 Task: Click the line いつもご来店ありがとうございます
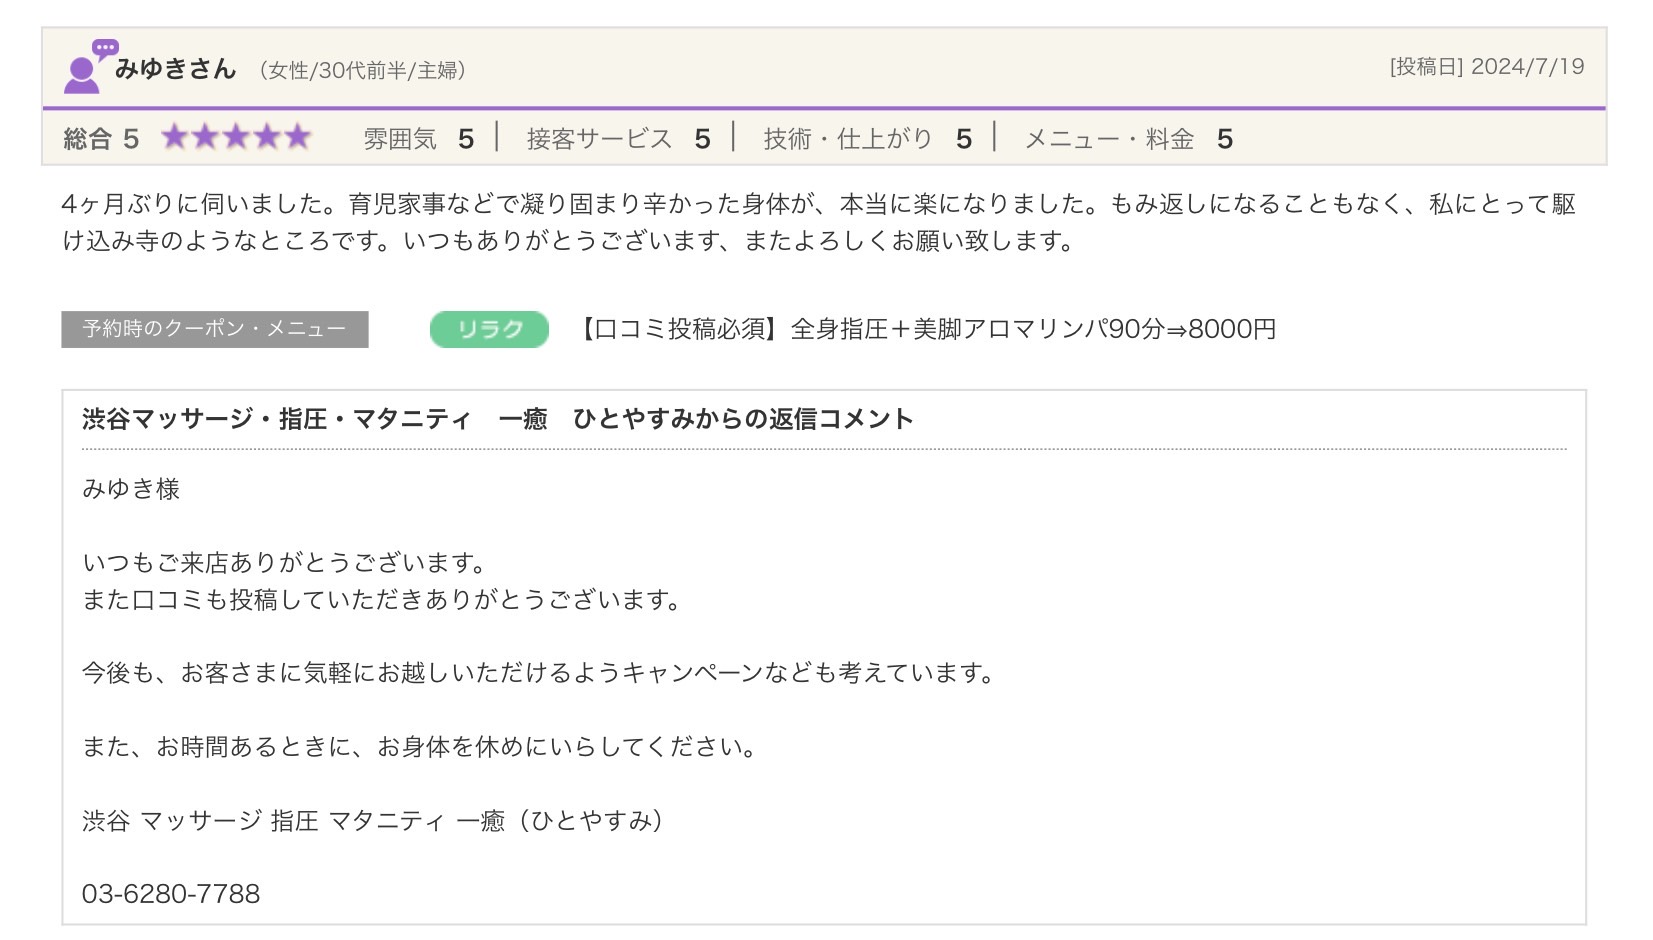pyautogui.click(x=286, y=563)
